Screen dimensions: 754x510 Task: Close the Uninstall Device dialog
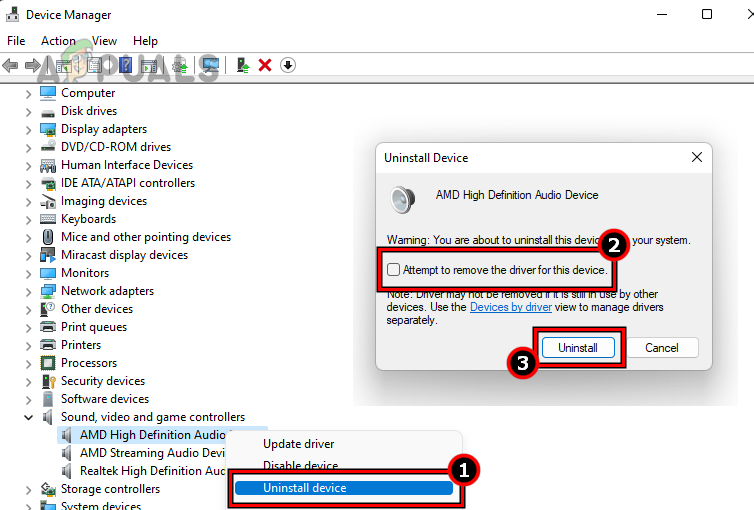coord(697,157)
